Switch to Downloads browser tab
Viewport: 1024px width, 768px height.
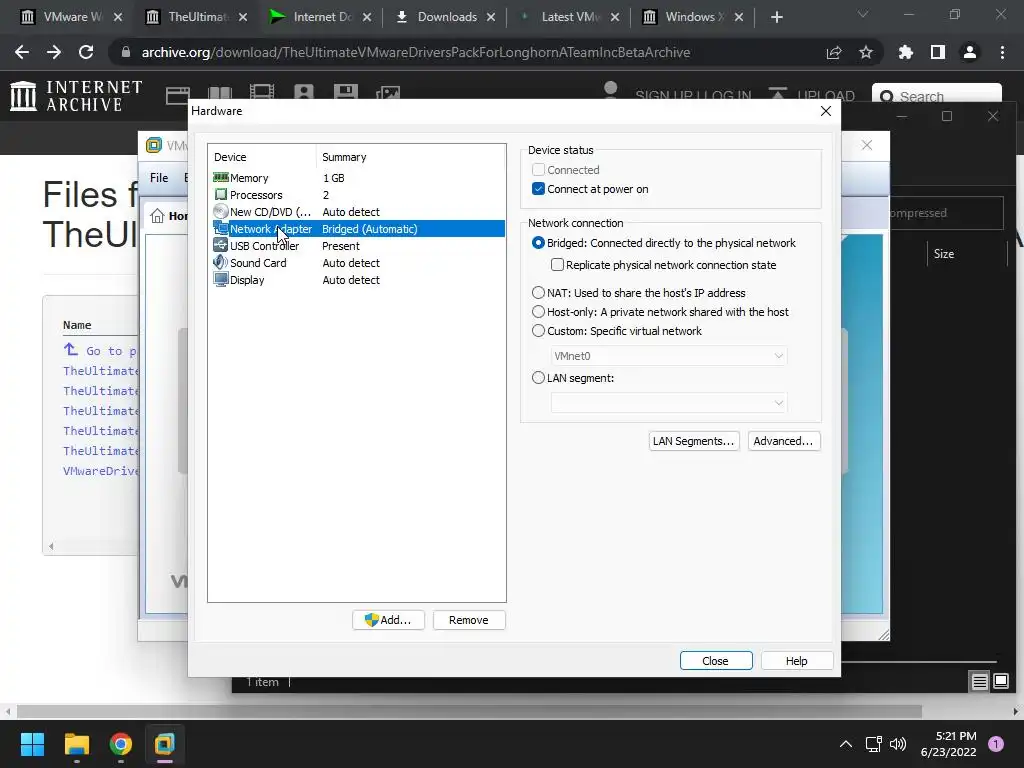445,17
